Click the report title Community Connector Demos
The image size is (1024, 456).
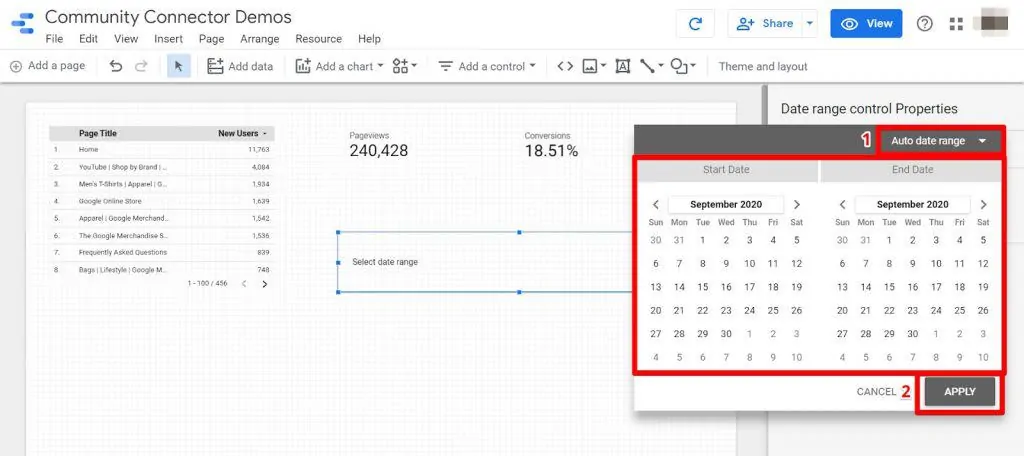pyautogui.click(x=168, y=17)
